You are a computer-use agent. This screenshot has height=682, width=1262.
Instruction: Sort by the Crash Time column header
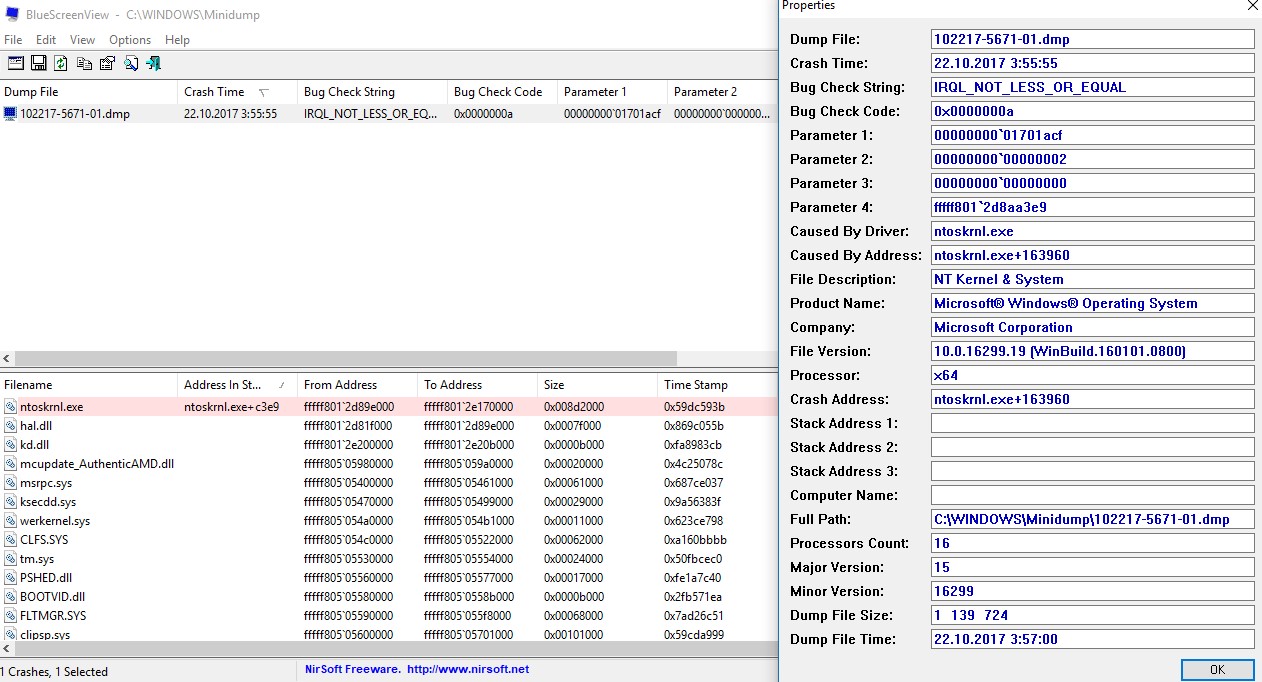coord(239,92)
